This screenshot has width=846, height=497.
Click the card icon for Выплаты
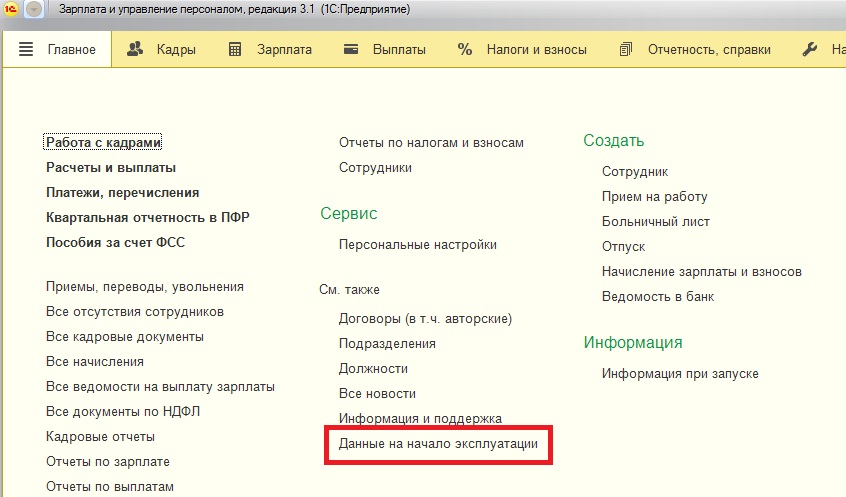[351, 49]
